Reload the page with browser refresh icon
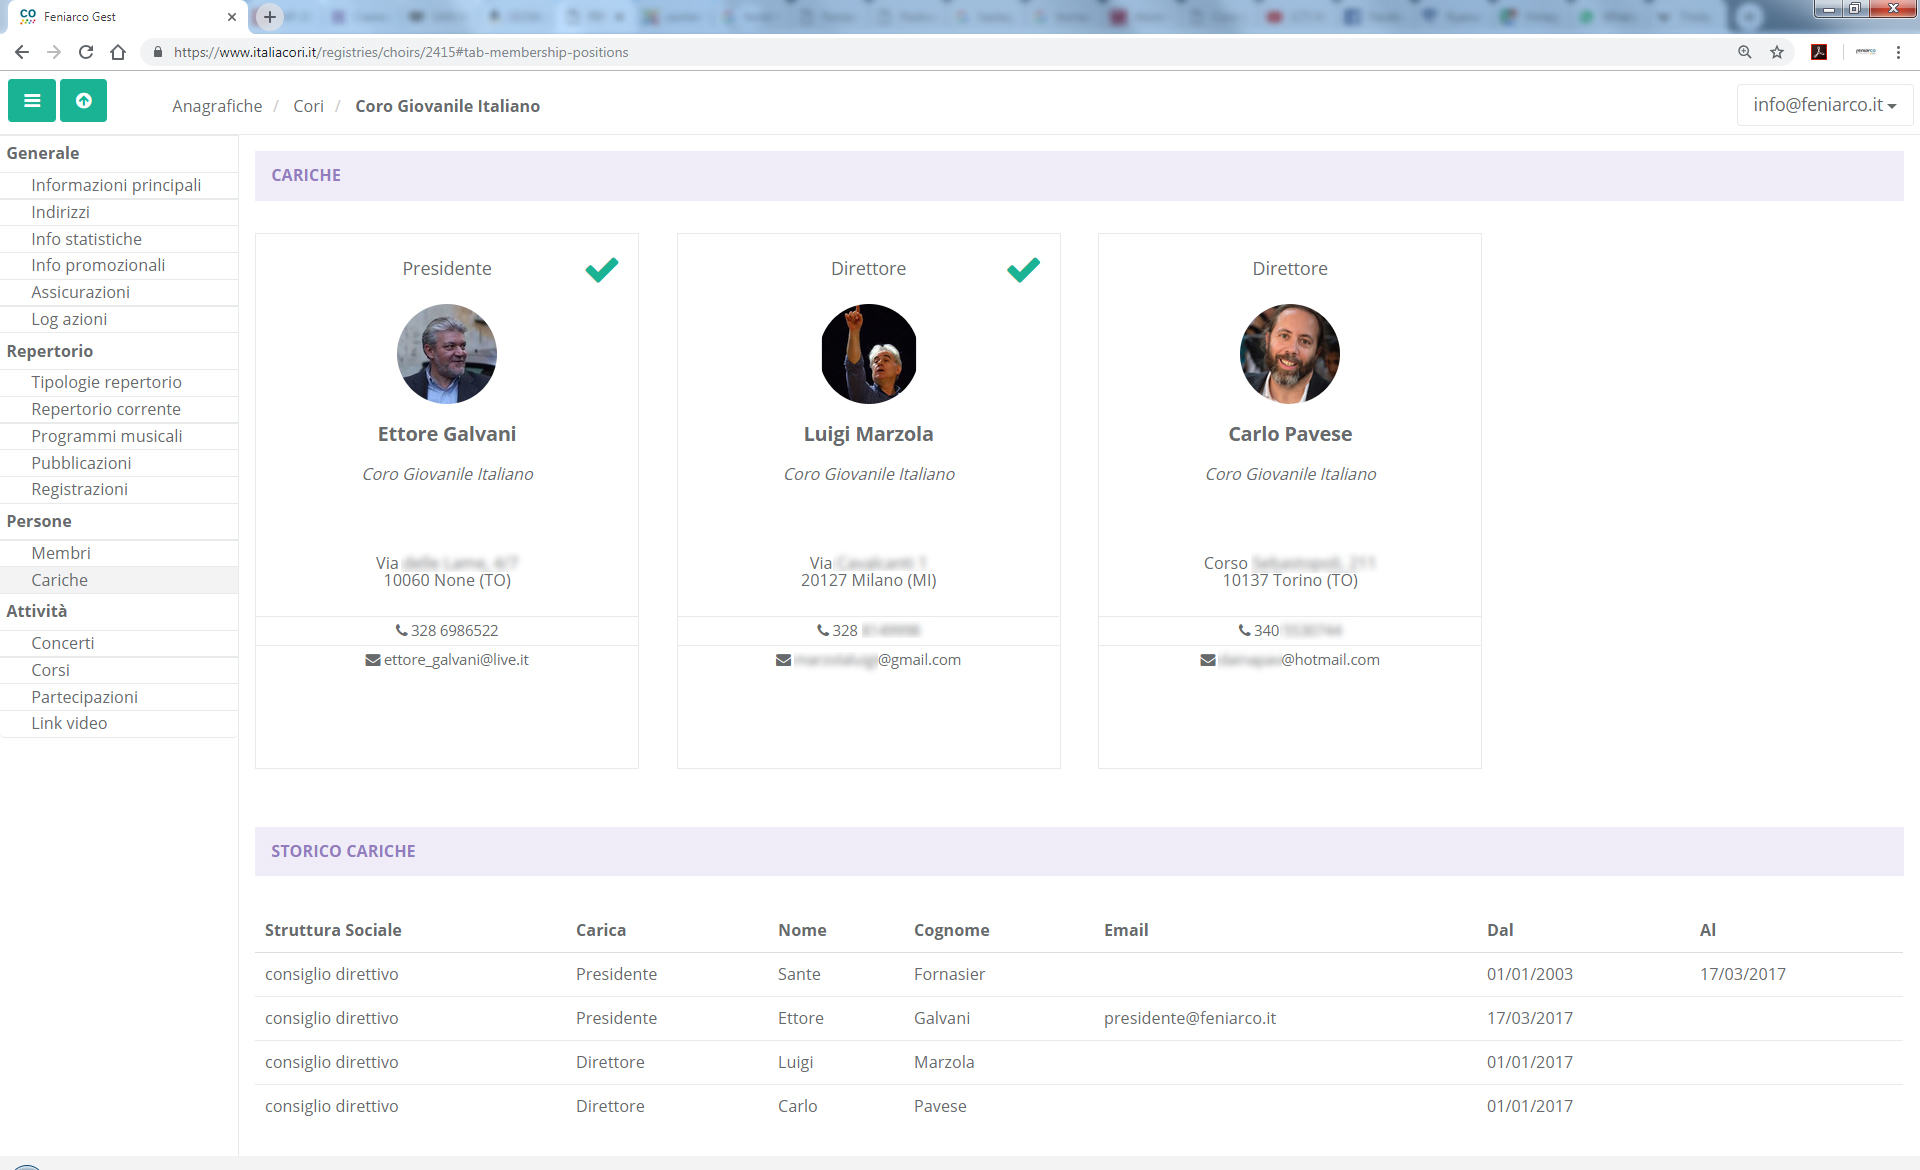The image size is (1920, 1170). (x=86, y=52)
